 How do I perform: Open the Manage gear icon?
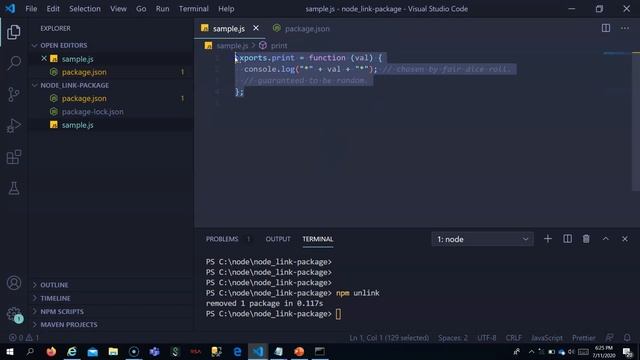click(14, 314)
